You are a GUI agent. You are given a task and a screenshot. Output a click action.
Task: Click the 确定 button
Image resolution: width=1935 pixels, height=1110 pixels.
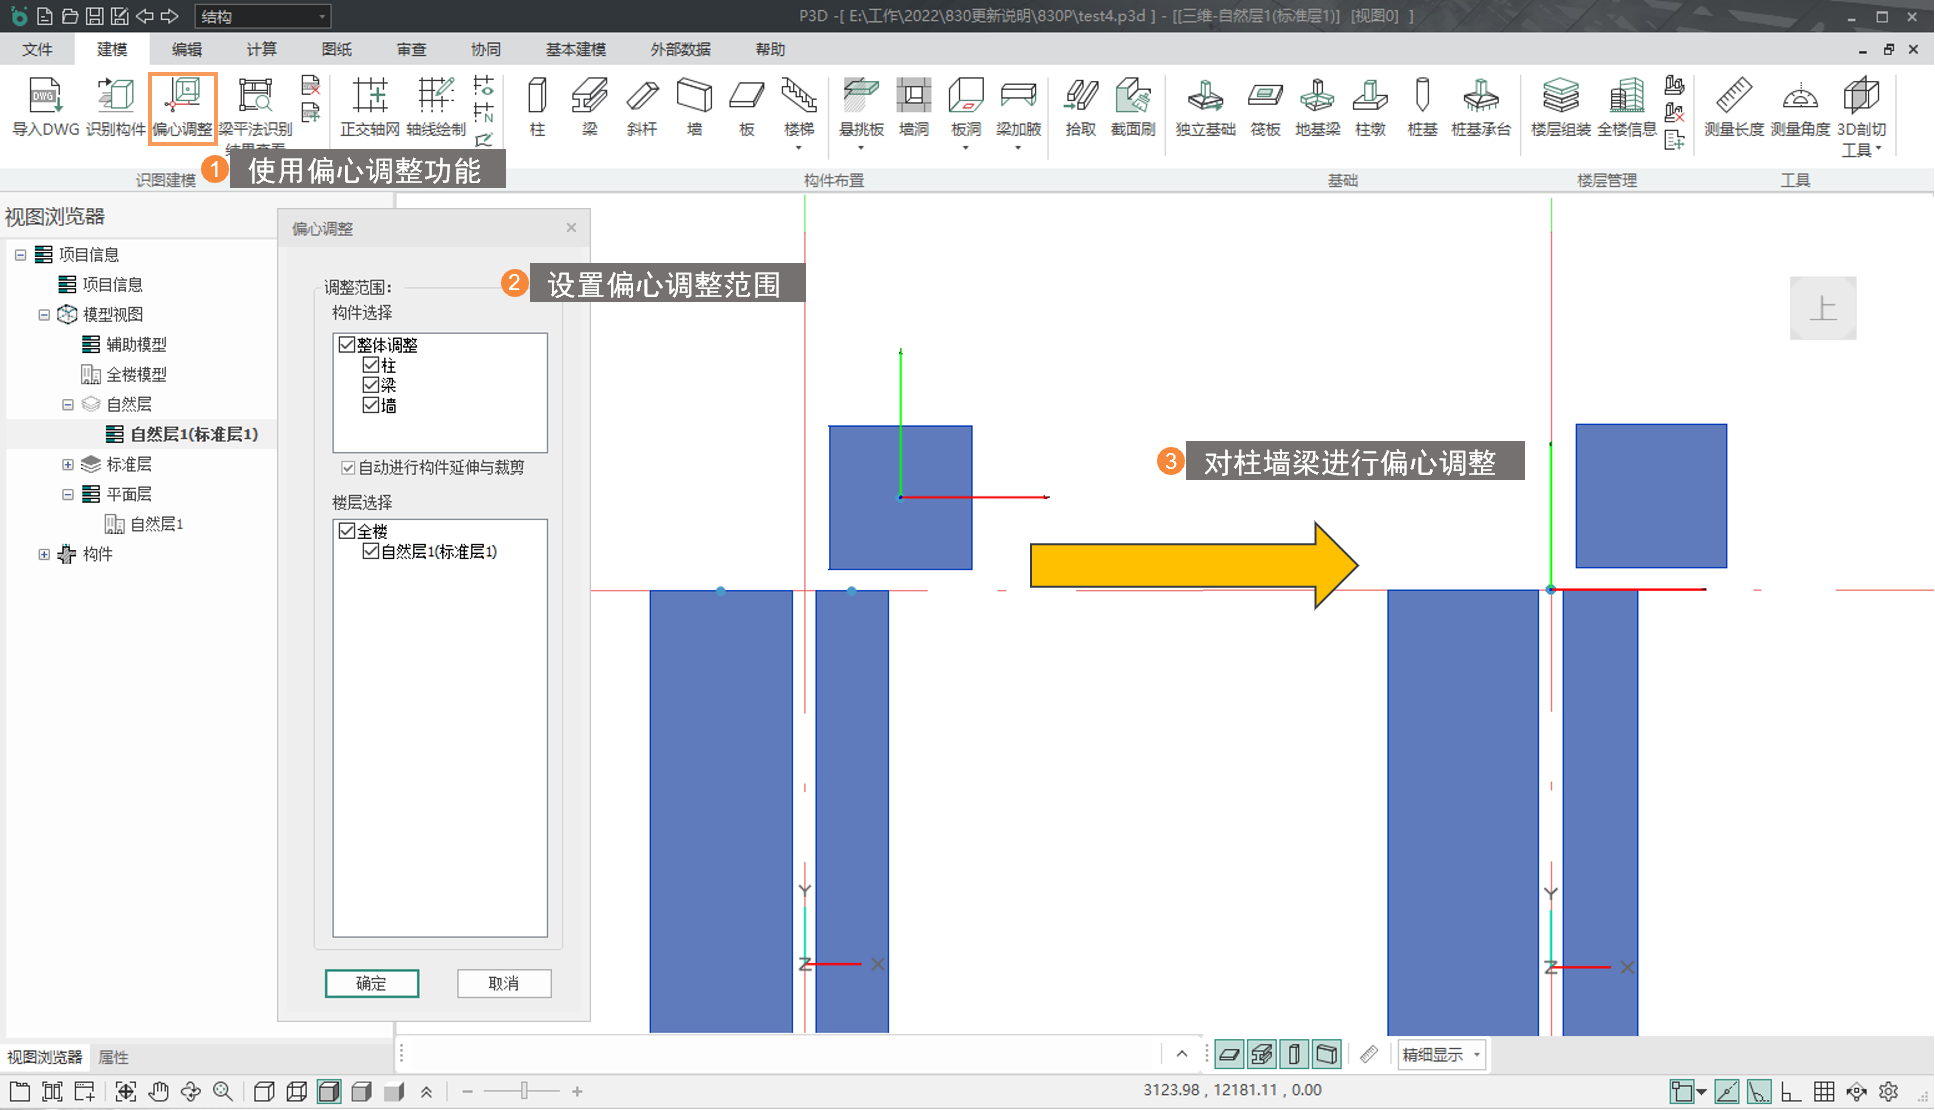(x=371, y=983)
